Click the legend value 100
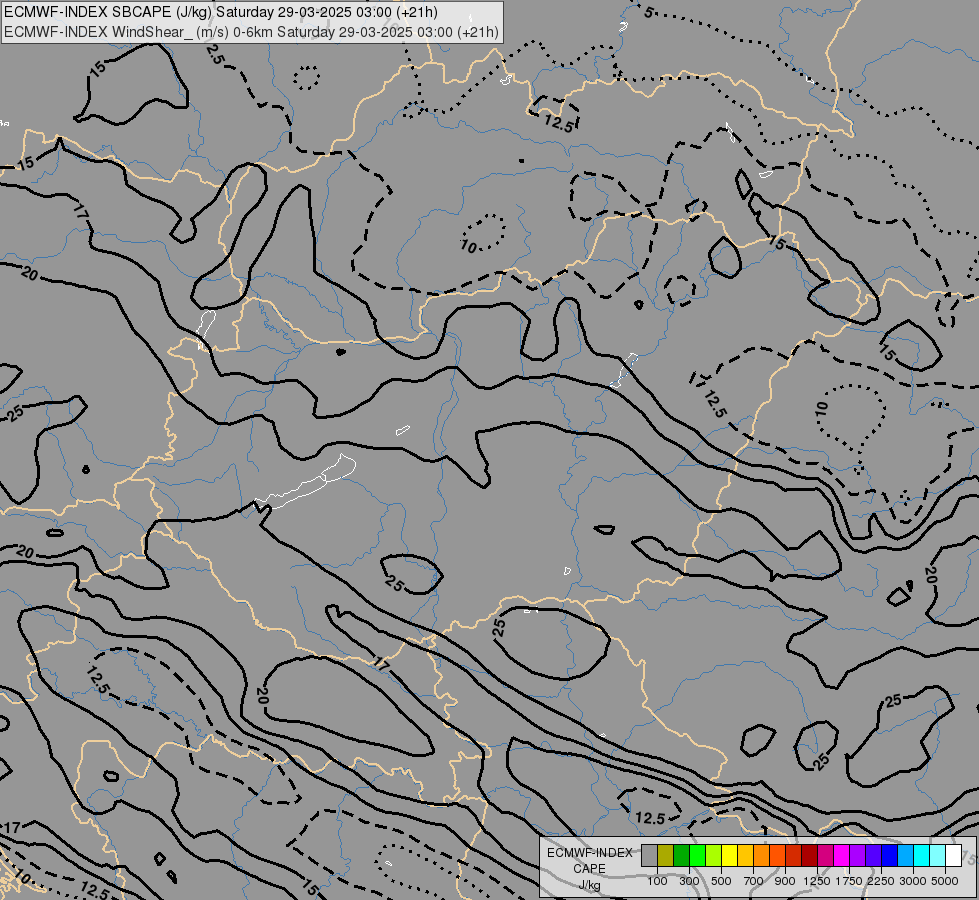 coord(657,881)
